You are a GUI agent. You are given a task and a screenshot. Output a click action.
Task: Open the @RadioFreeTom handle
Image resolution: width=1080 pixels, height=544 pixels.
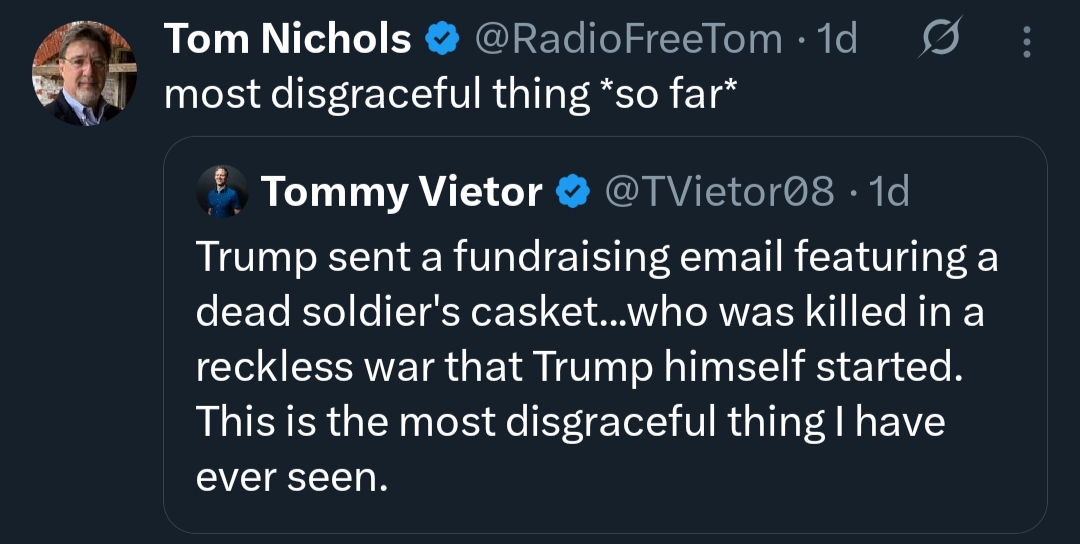(628, 40)
